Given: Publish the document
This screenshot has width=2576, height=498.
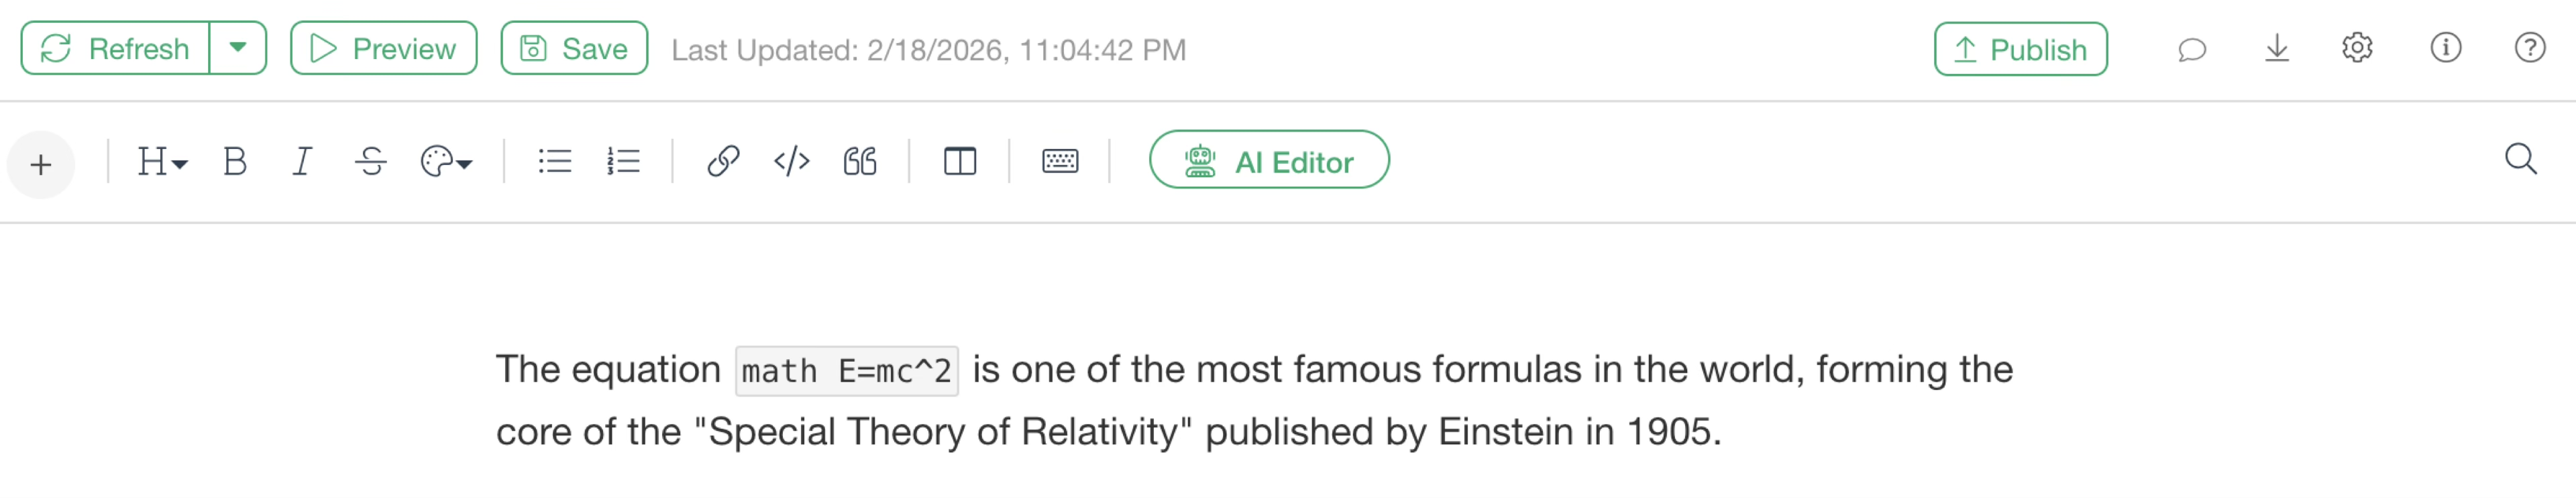Looking at the screenshot, I should tap(2020, 49).
